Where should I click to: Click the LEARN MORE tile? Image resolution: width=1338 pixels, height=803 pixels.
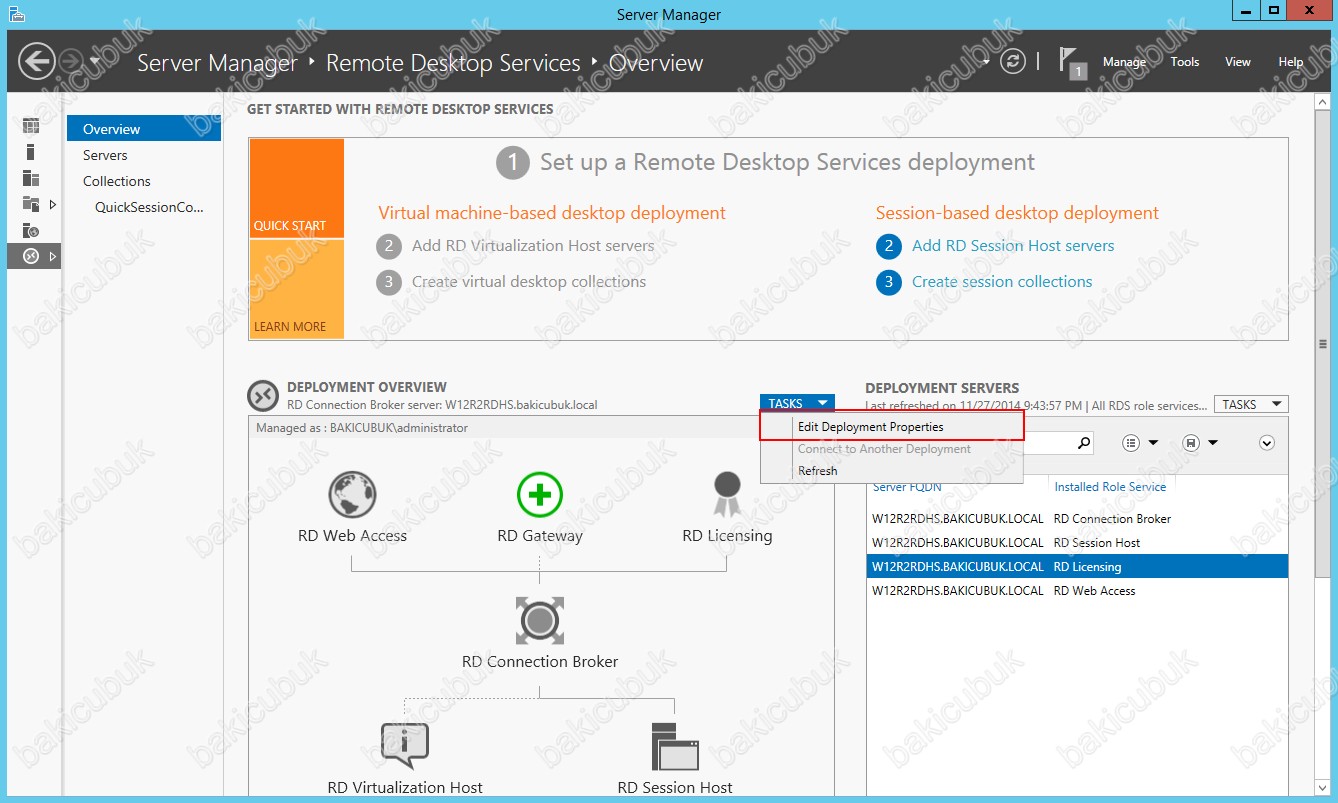pyautogui.click(x=297, y=289)
